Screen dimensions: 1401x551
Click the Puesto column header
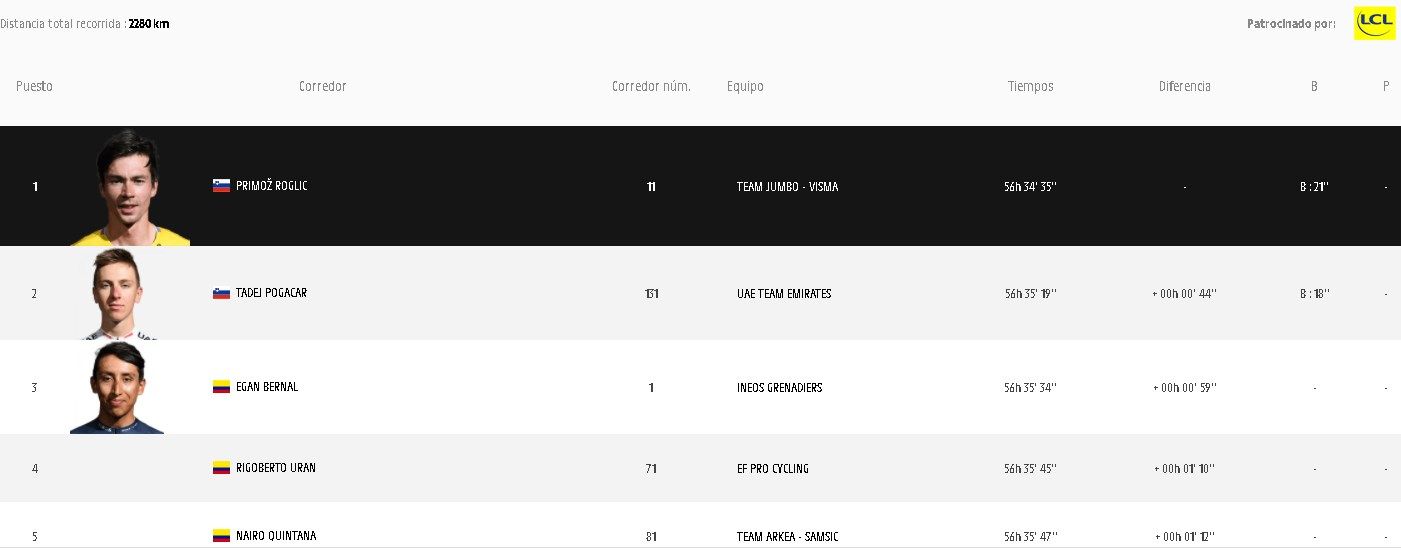pos(34,87)
